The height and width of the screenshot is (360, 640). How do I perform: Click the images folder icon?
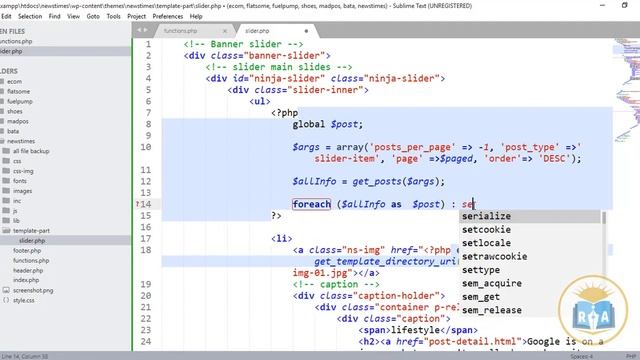coord(6,191)
